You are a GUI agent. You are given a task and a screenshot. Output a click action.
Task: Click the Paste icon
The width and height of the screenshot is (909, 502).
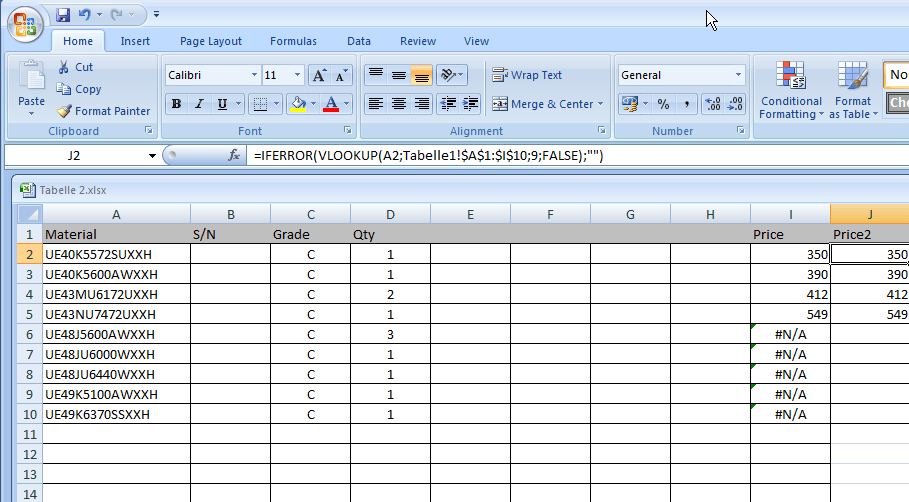click(x=31, y=75)
